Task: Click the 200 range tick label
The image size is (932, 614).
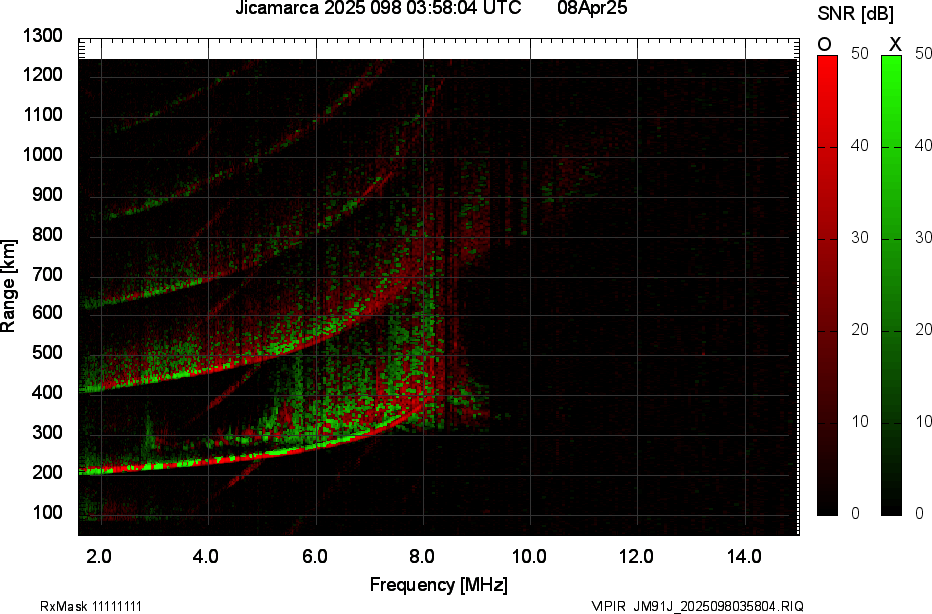Action: (47, 472)
